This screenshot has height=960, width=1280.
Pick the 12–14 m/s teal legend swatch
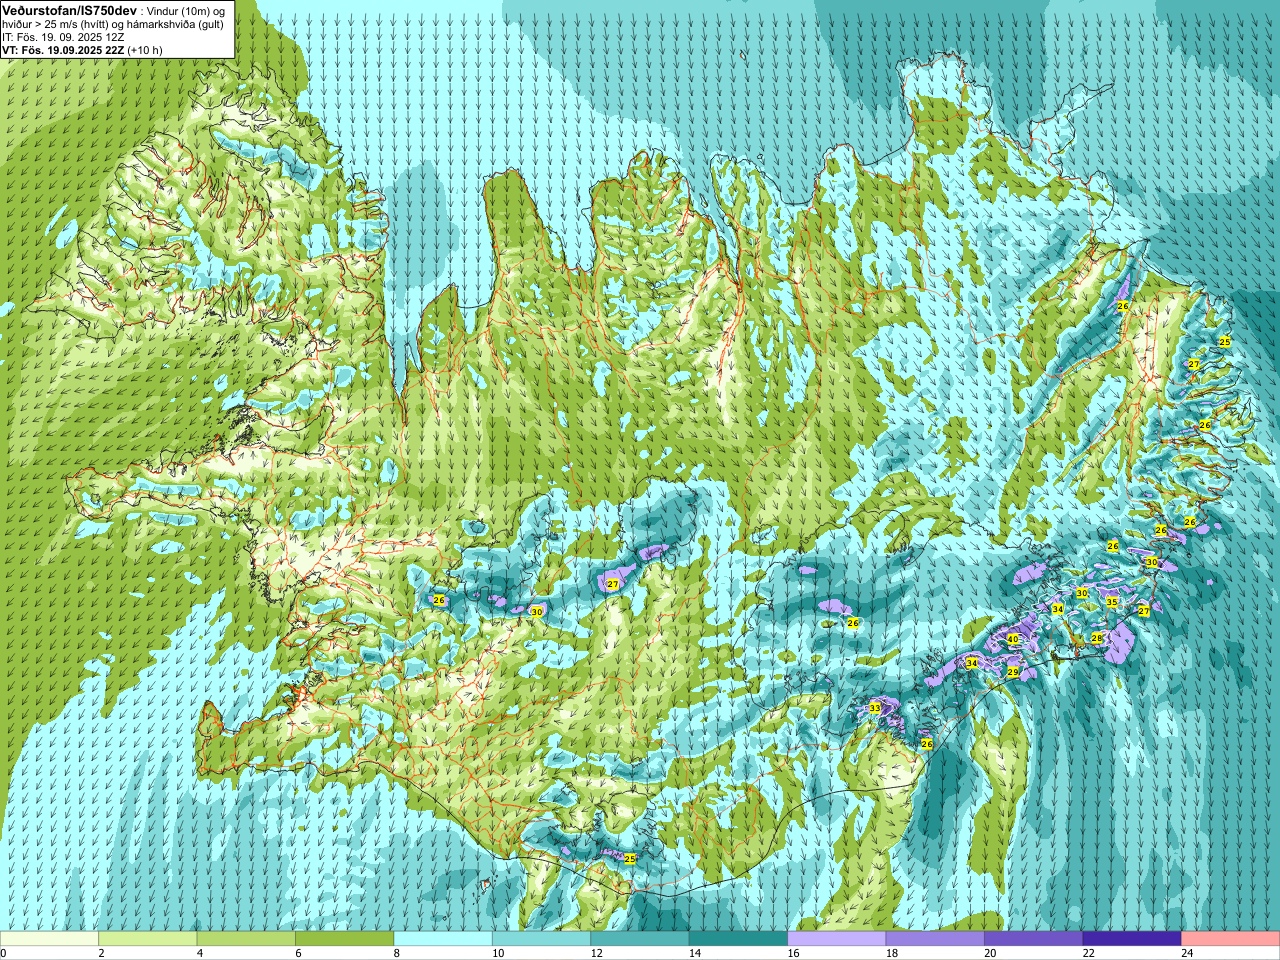point(640,939)
